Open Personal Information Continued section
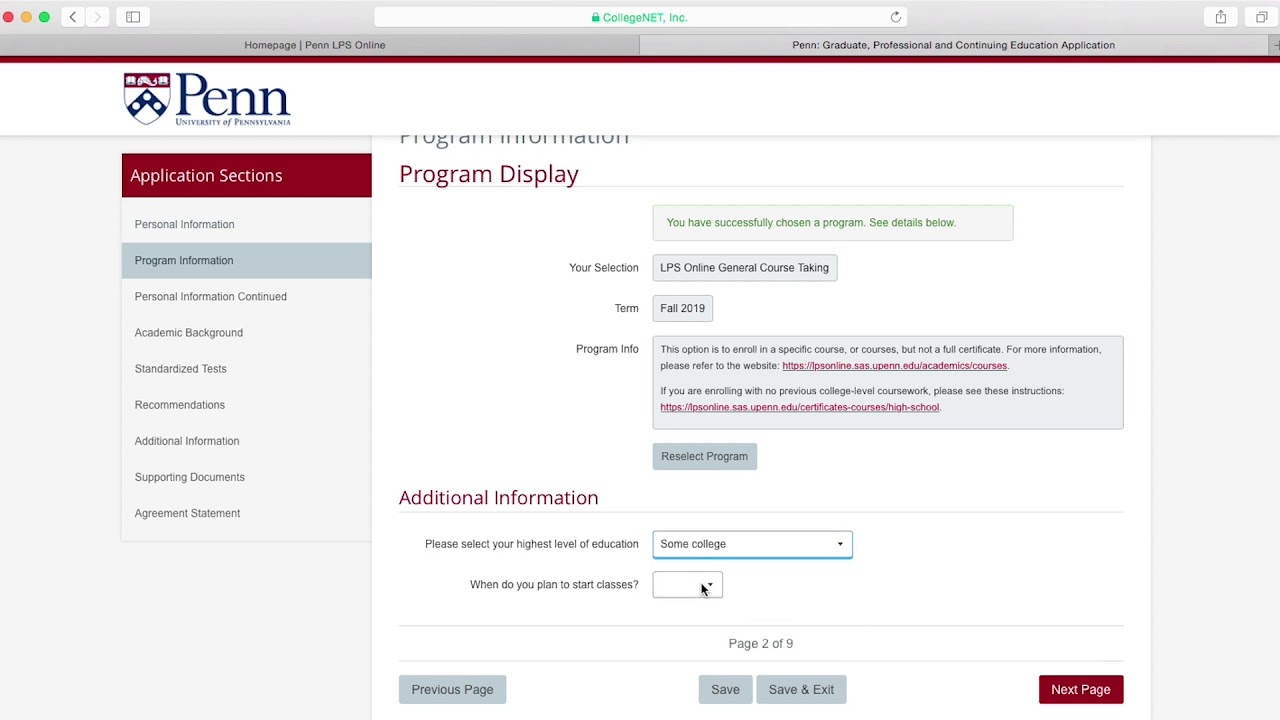 click(247, 296)
